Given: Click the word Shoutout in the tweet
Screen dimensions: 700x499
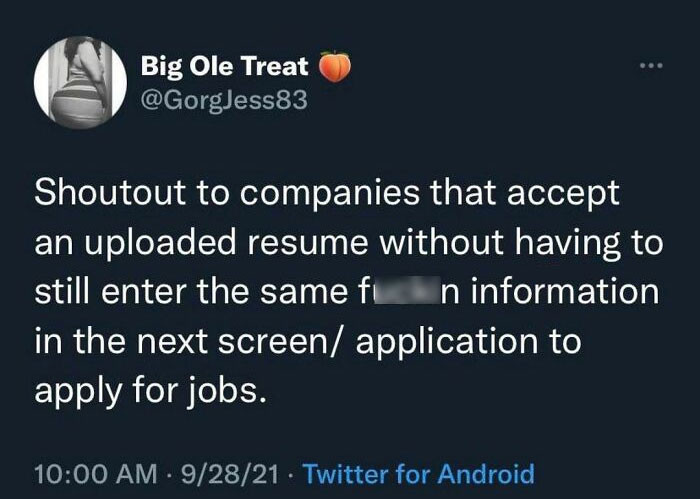Looking at the screenshot, I should pyautogui.click(x=104, y=194).
